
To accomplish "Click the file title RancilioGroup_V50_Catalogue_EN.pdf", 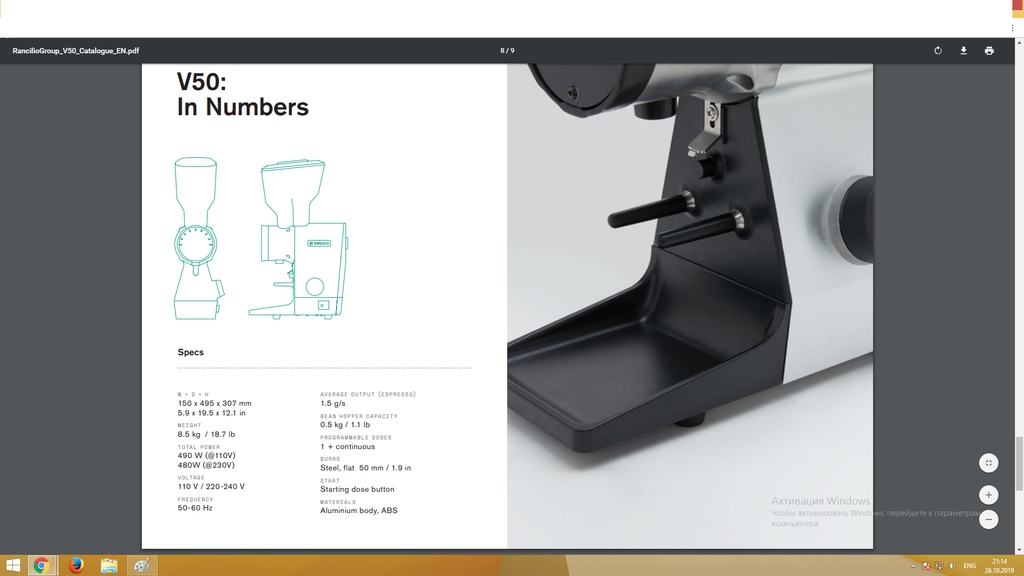I will [x=76, y=50].
